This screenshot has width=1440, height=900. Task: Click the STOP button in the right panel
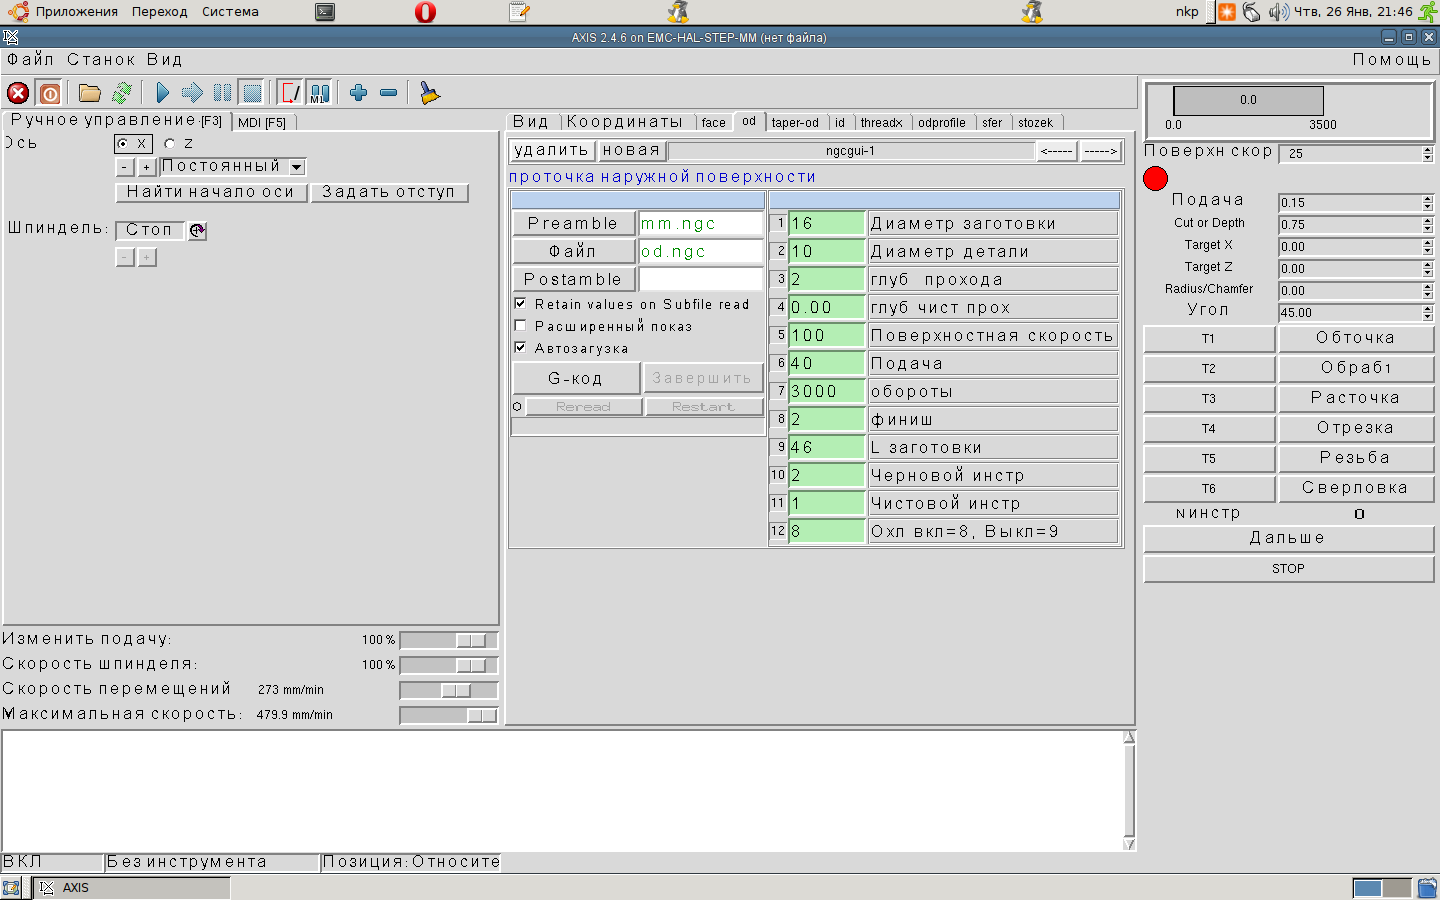[x=1288, y=569]
